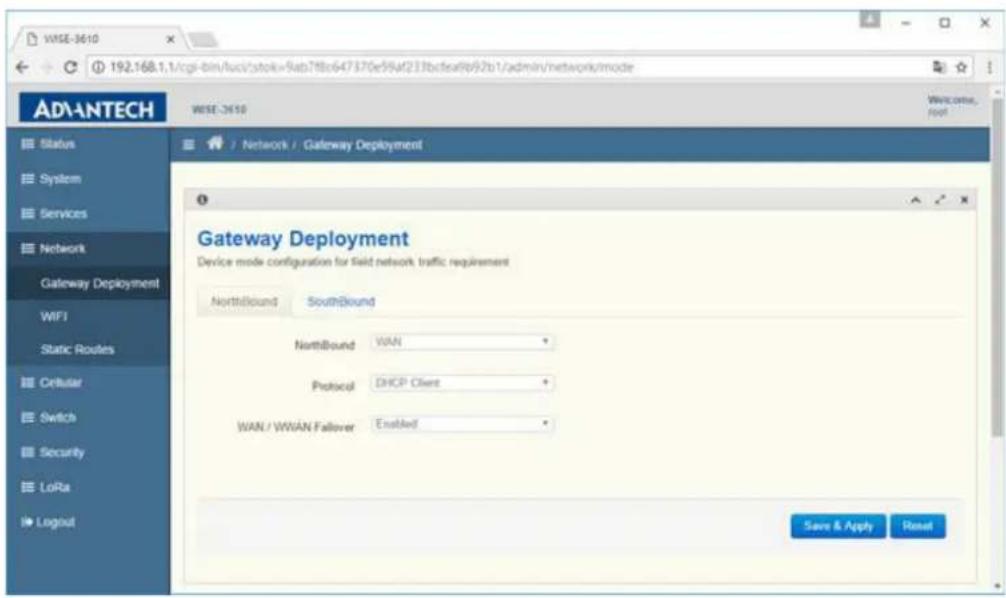Open the Static Routes page

[x=78, y=350]
